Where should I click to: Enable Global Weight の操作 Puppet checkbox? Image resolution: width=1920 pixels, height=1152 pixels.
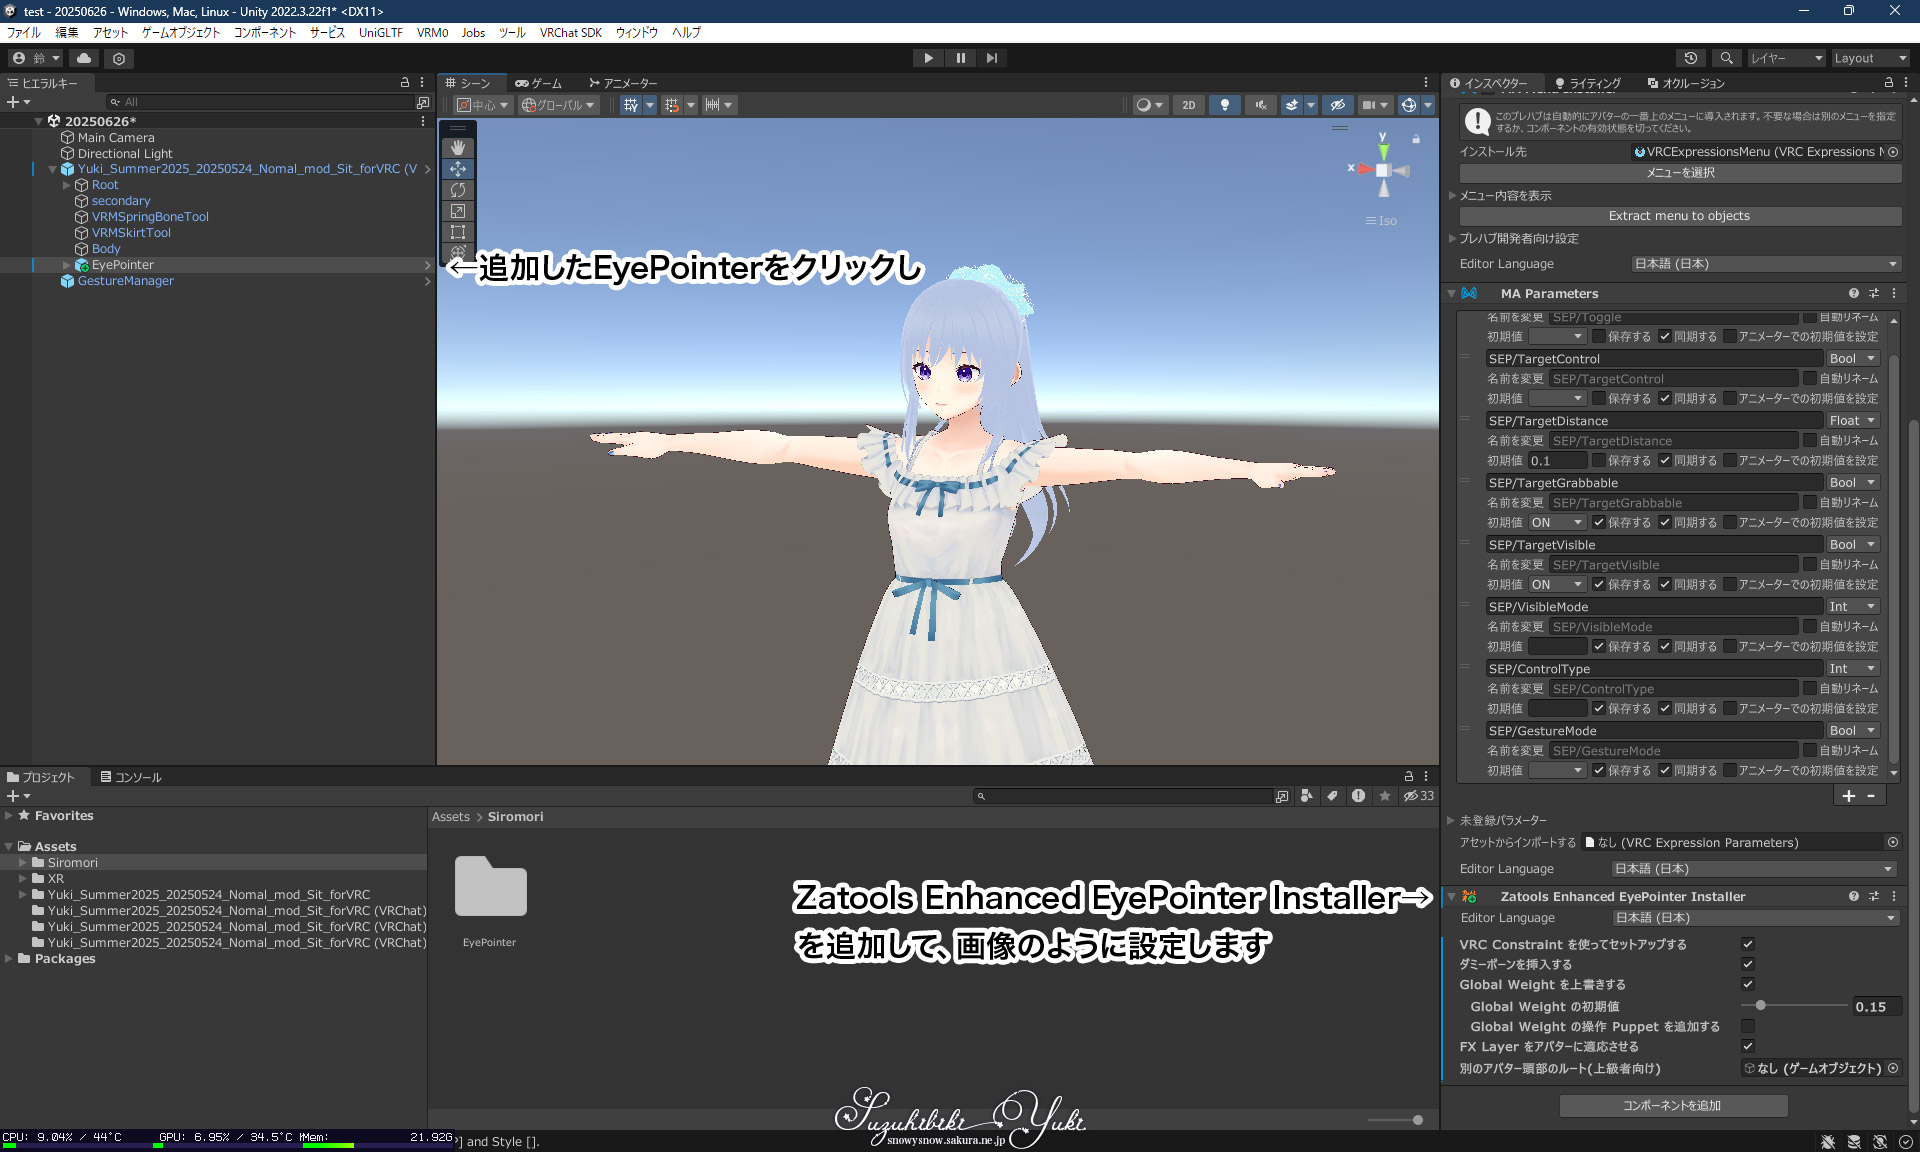1747,1027
